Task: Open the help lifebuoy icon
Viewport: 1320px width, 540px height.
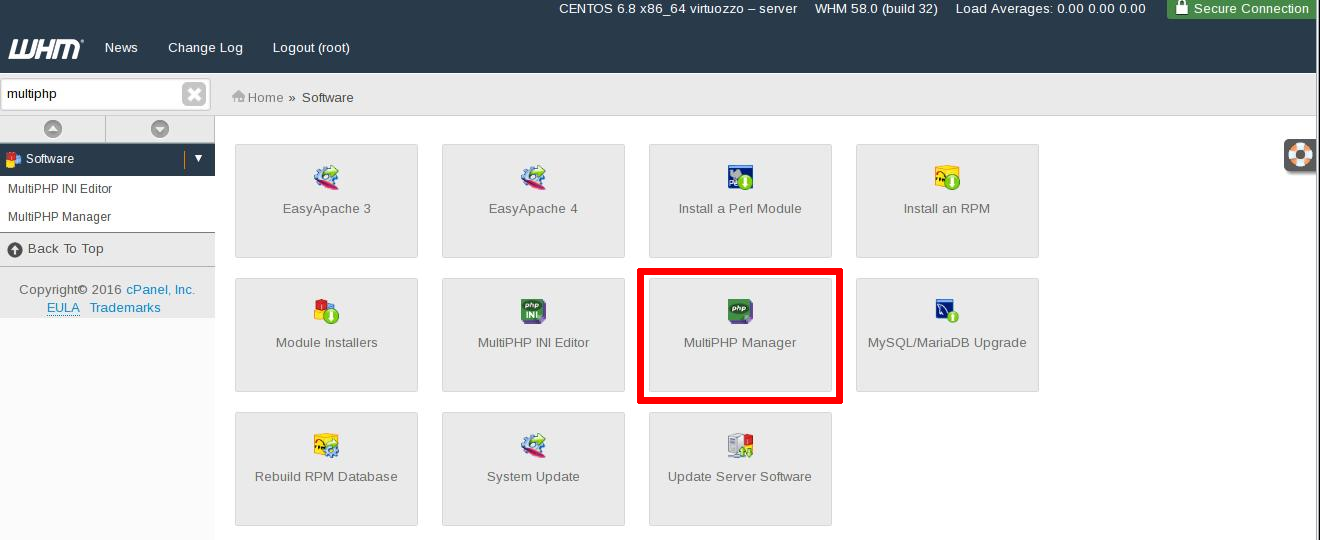Action: pyautogui.click(x=1300, y=155)
